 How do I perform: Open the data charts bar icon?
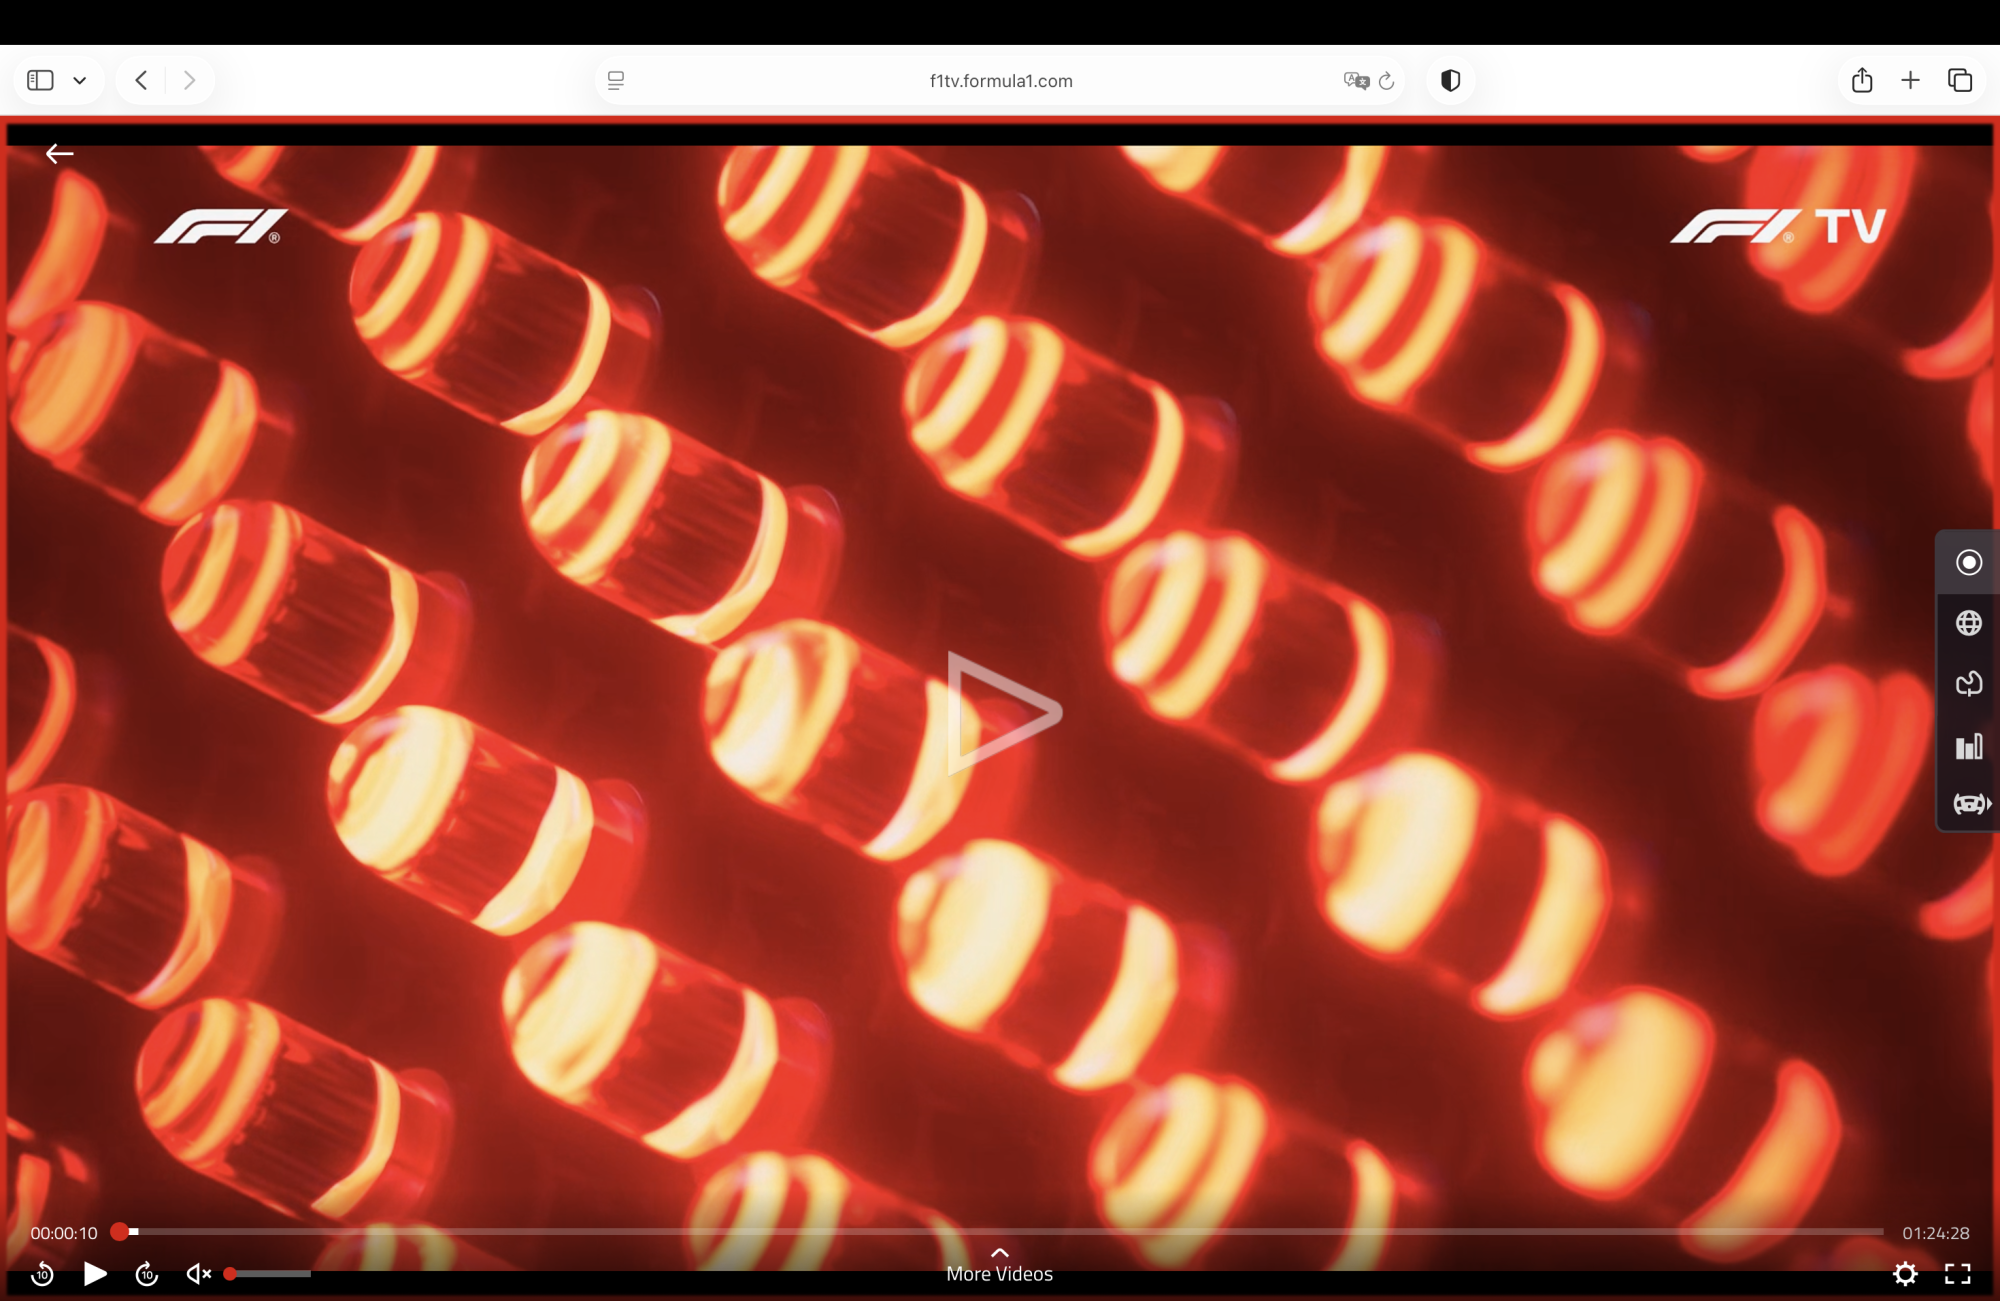[1968, 746]
